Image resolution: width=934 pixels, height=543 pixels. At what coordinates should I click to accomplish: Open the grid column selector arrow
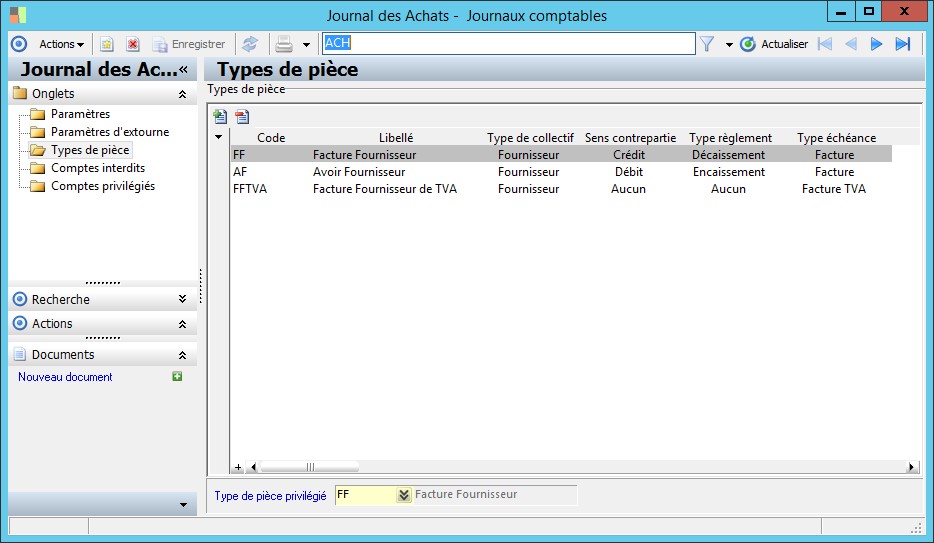[219, 138]
